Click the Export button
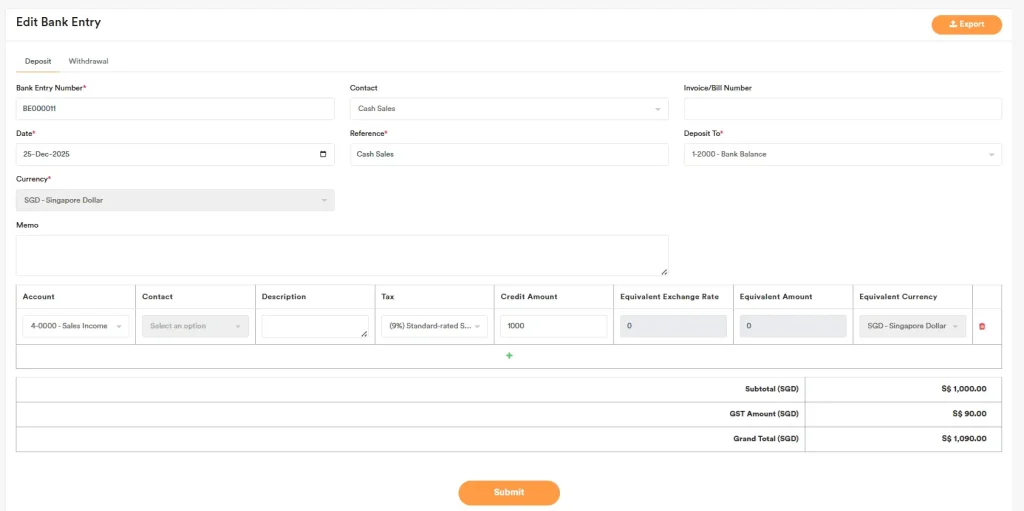Screen dimensions: 1024x511 966,24
